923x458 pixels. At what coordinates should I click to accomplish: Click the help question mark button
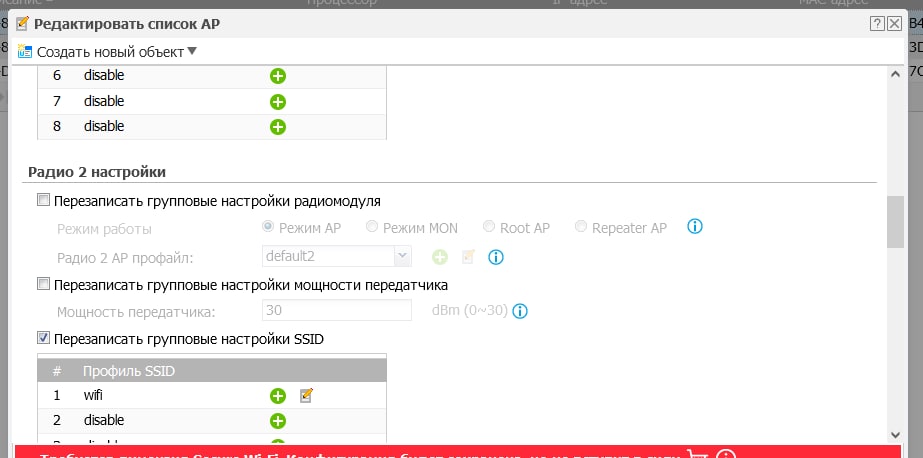pyautogui.click(x=877, y=23)
